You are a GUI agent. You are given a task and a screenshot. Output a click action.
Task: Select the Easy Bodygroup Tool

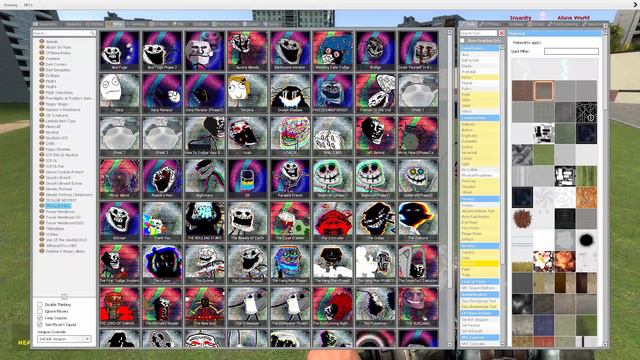point(480,301)
